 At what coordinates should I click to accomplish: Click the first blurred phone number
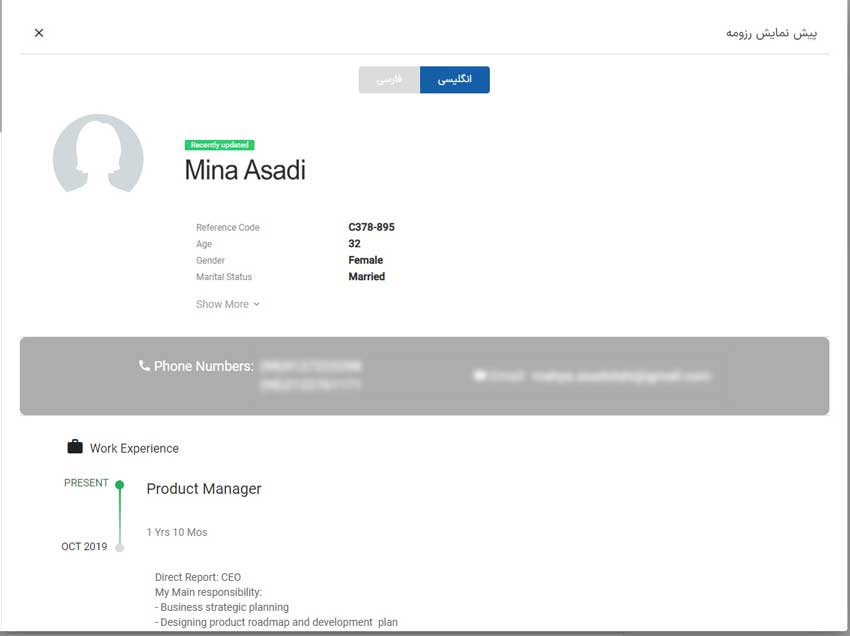coord(310,366)
